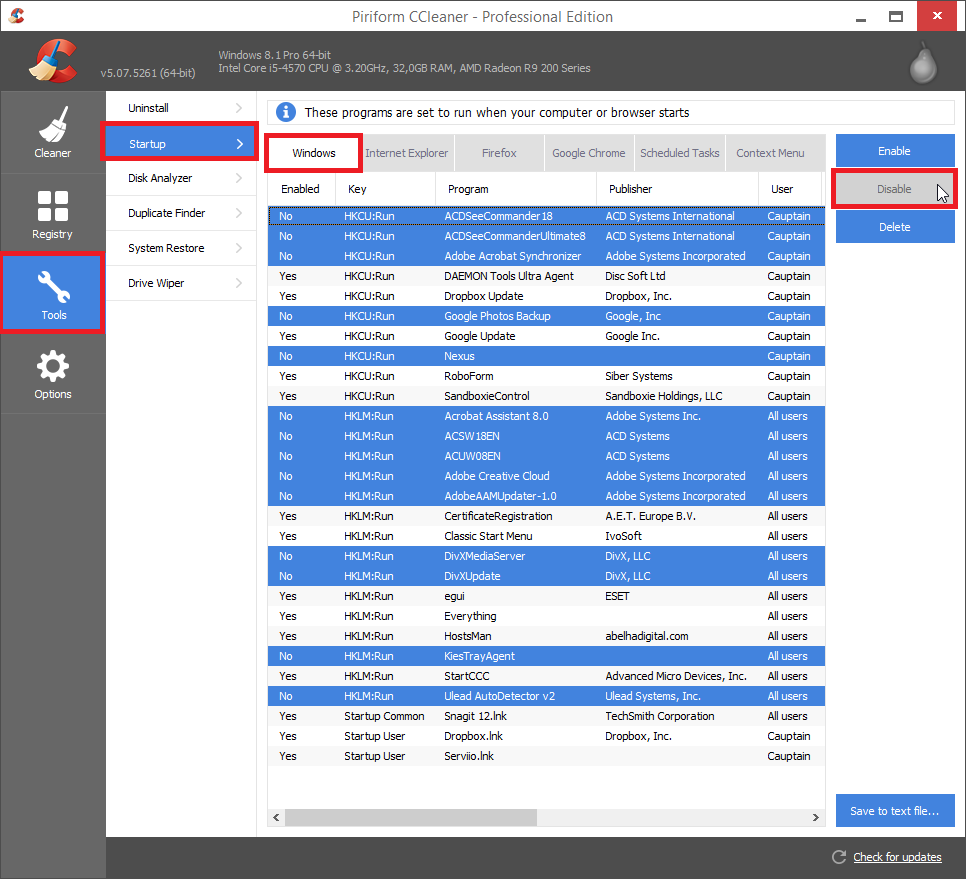Click the Delete button

pos(895,227)
